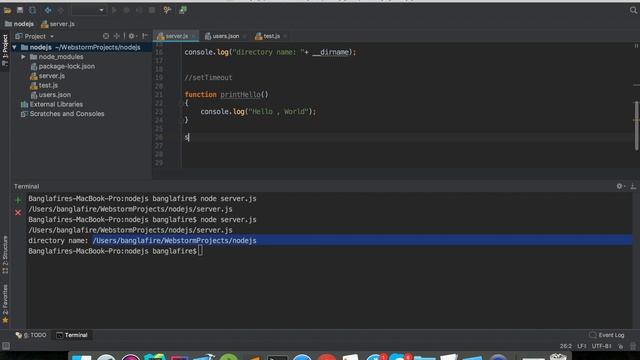Close the users.json editor tab

(244, 36)
